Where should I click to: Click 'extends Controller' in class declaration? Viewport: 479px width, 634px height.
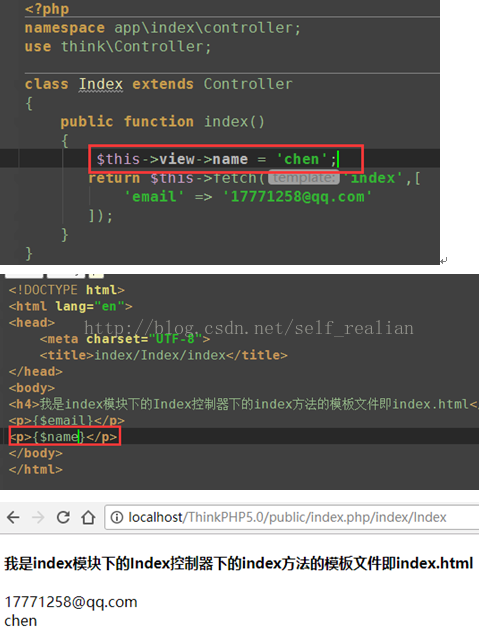[x=212, y=84]
